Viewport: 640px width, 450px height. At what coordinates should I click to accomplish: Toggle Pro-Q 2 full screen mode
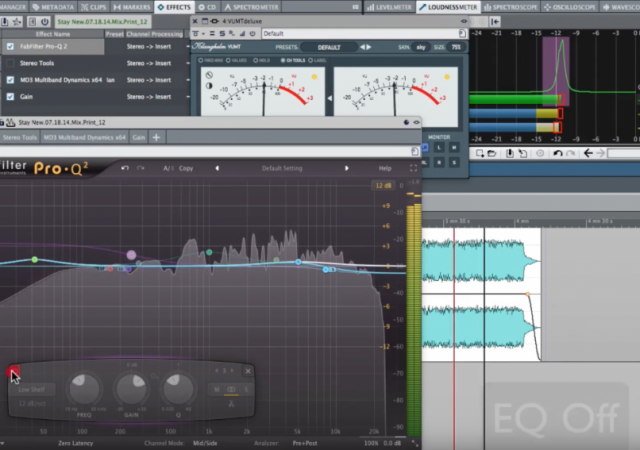coord(413,168)
